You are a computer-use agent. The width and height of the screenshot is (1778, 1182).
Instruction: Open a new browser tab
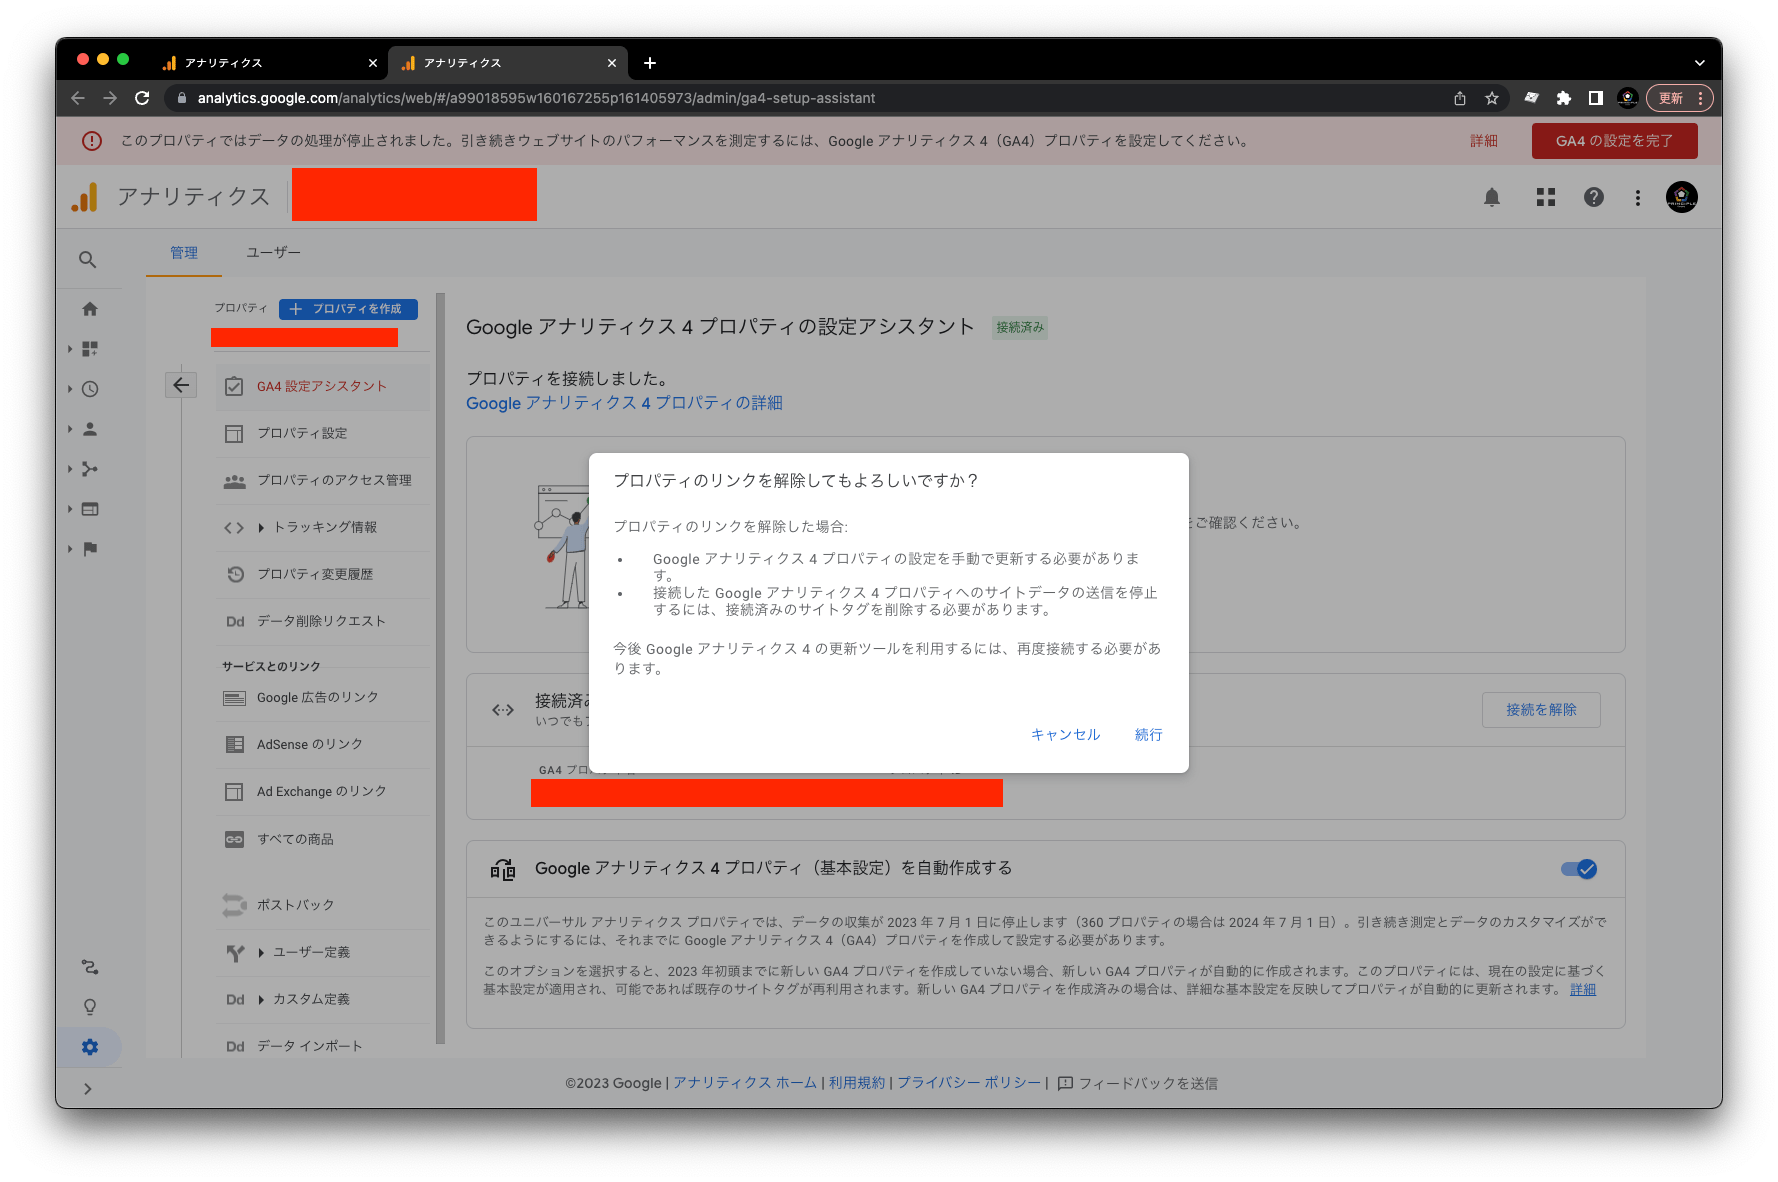pos(650,63)
